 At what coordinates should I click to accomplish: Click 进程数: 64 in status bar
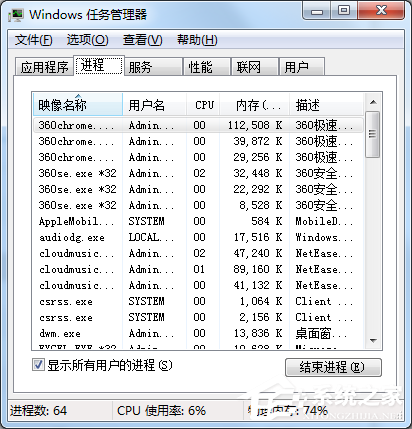click(38, 411)
